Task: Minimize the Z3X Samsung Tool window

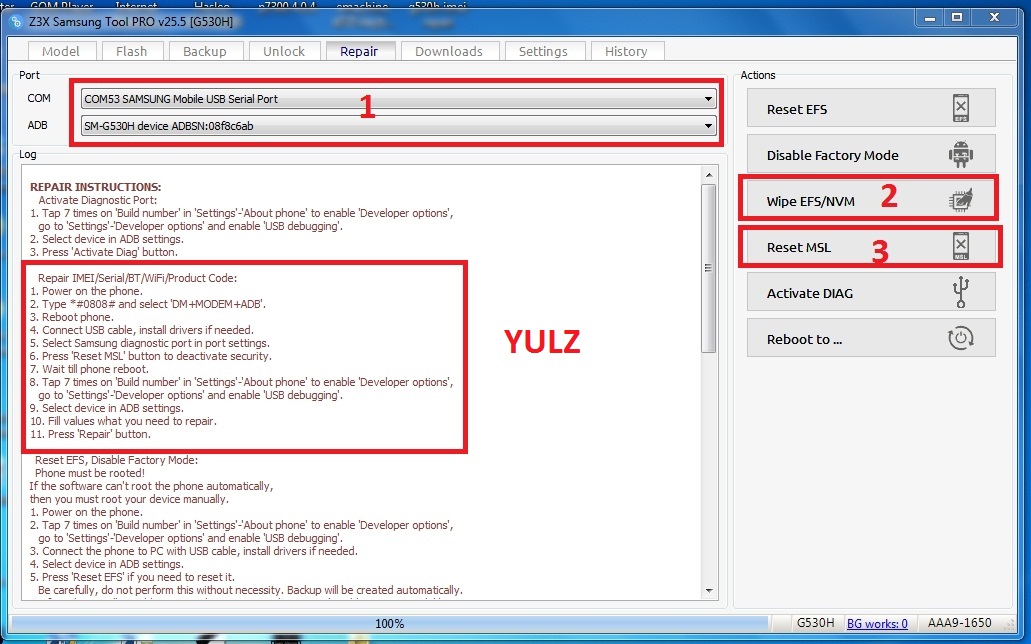Action: [x=930, y=18]
